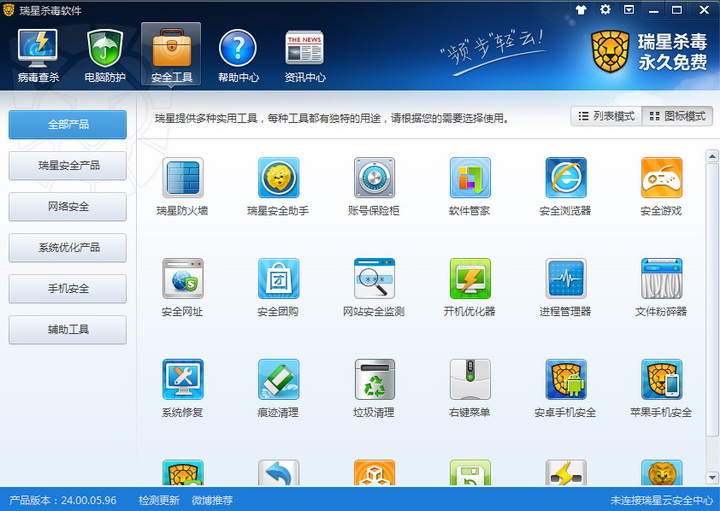
Task: Select the 安全工具 briefcase tab
Action: coord(171,54)
